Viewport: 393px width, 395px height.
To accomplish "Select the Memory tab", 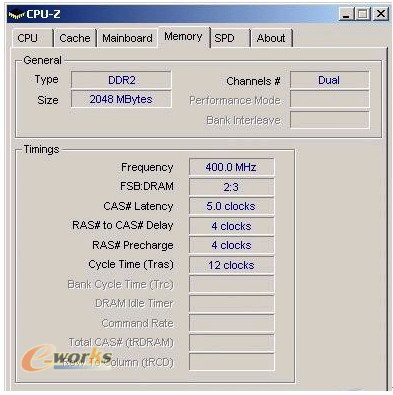I will point(183,37).
